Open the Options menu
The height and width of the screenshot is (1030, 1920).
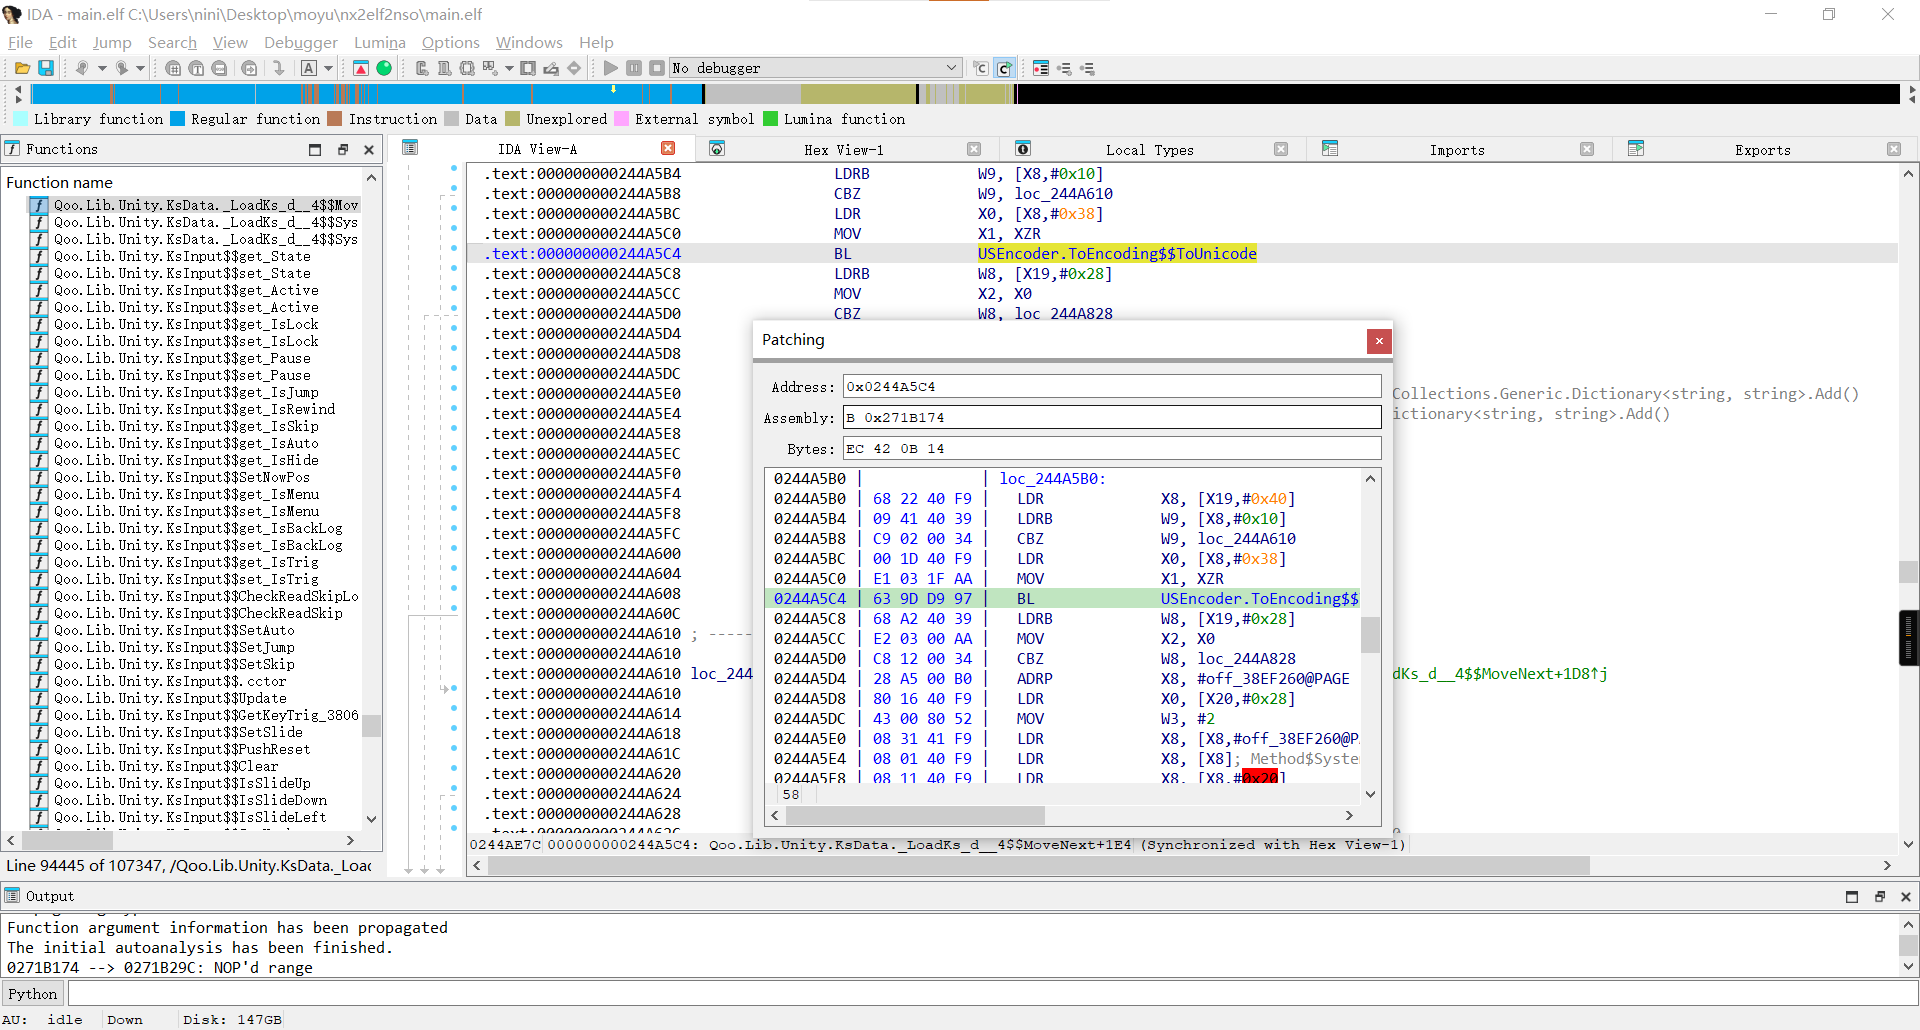[x=451, y=42]
